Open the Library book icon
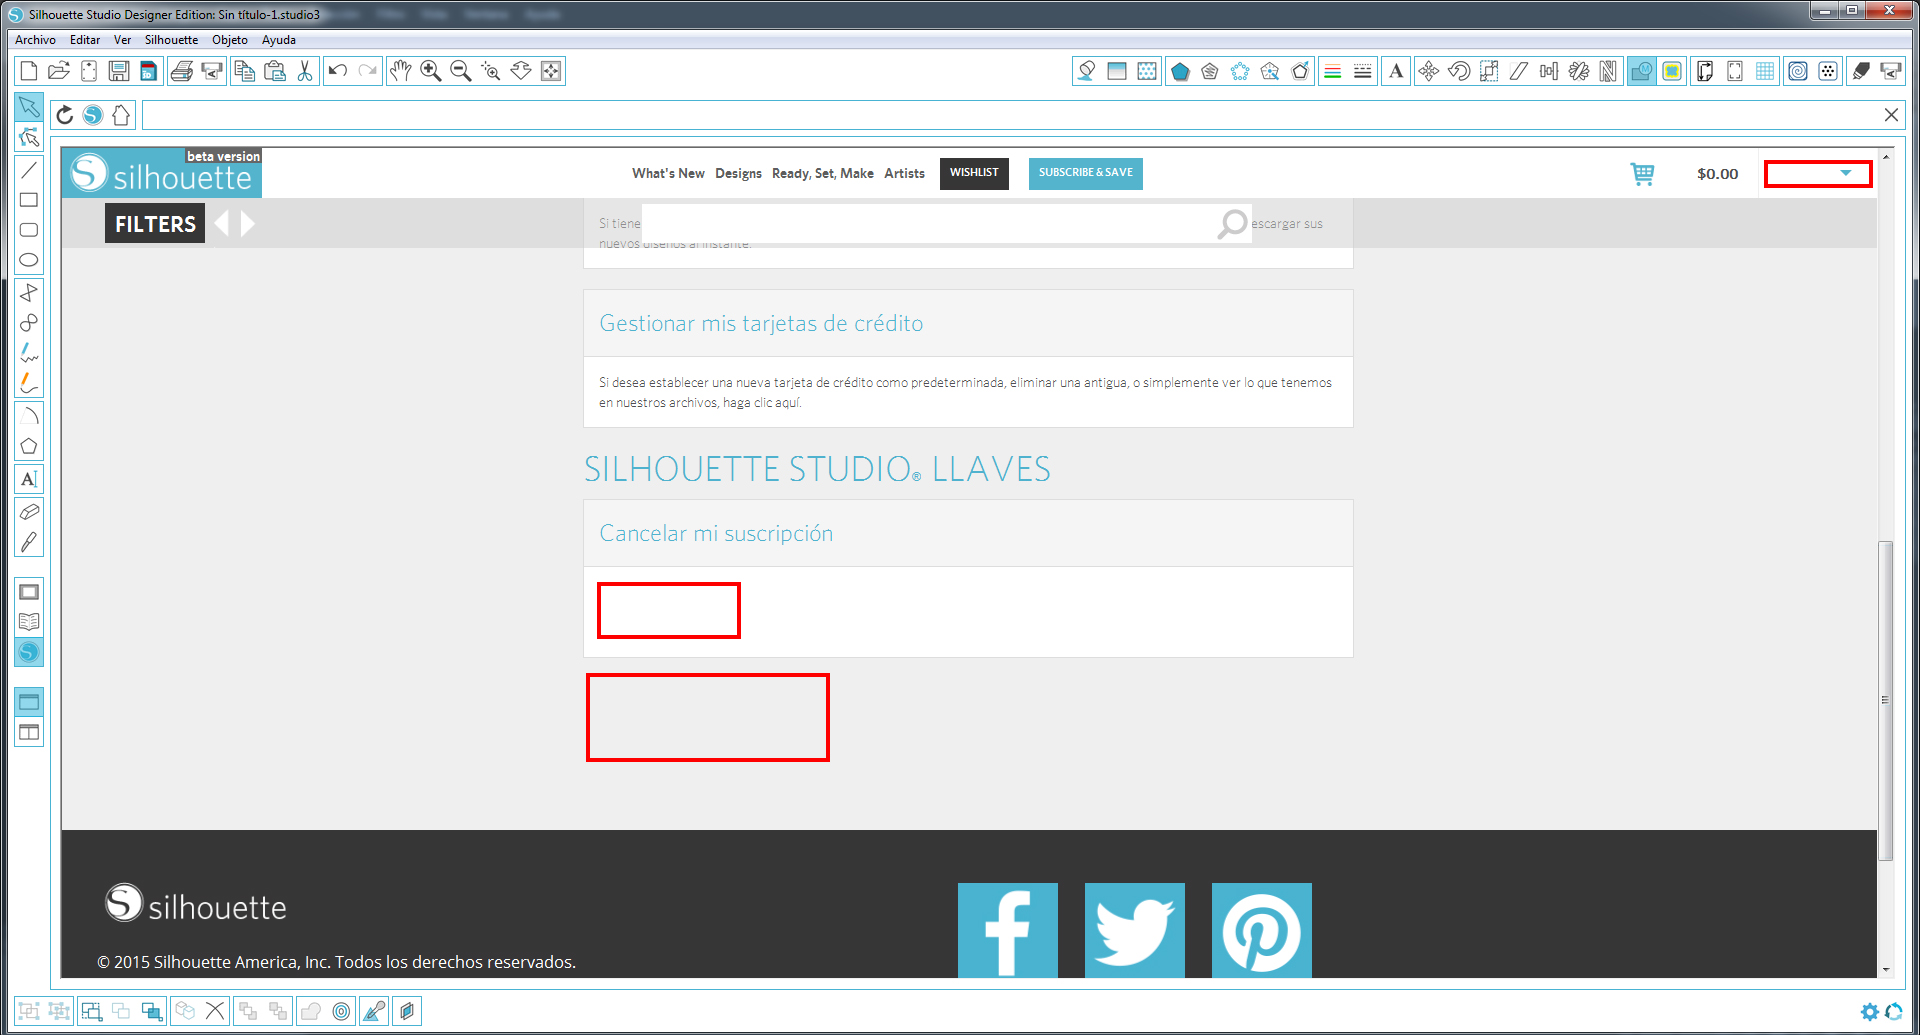 pos(29,622)
